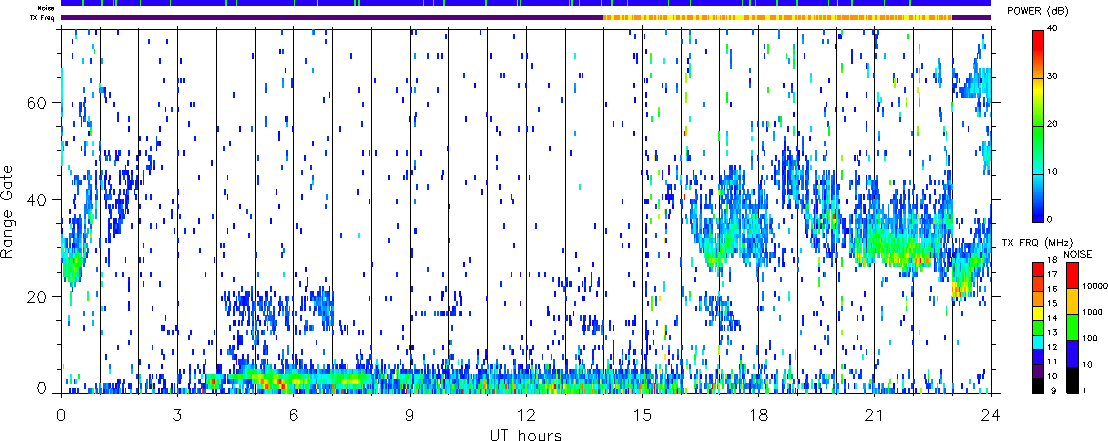The width and height of the screenshot is (1108, 441).
Task: Click the orange portion of the TX Freq bar
Action: tap(777, 17)
